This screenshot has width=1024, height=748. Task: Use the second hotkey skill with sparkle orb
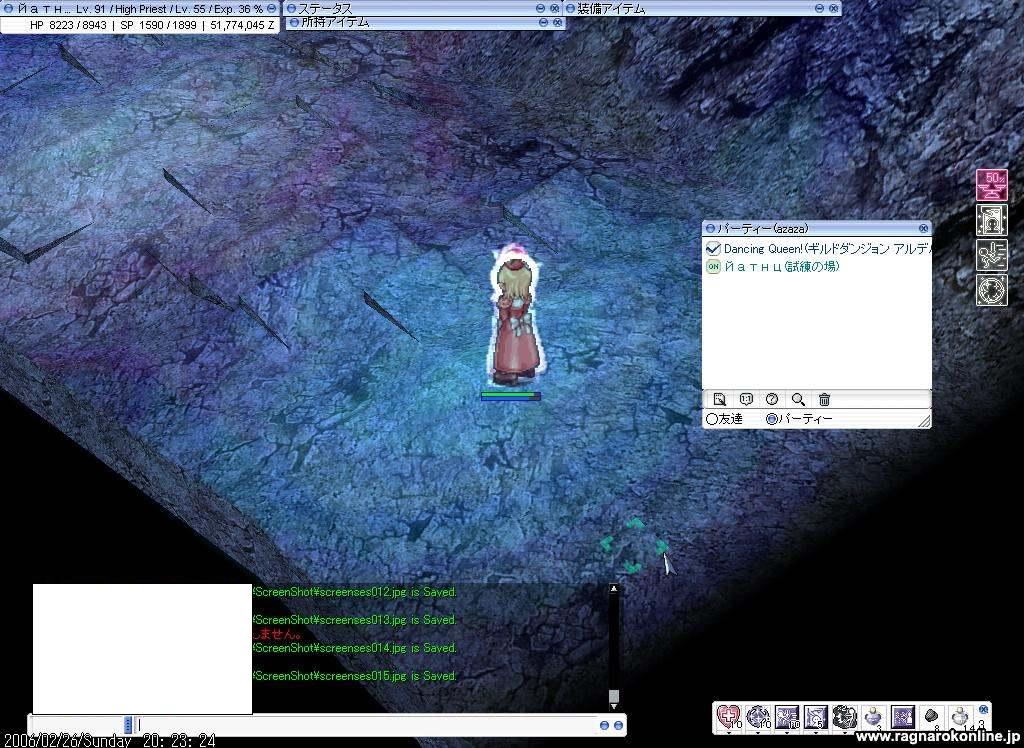click(758, 717)
